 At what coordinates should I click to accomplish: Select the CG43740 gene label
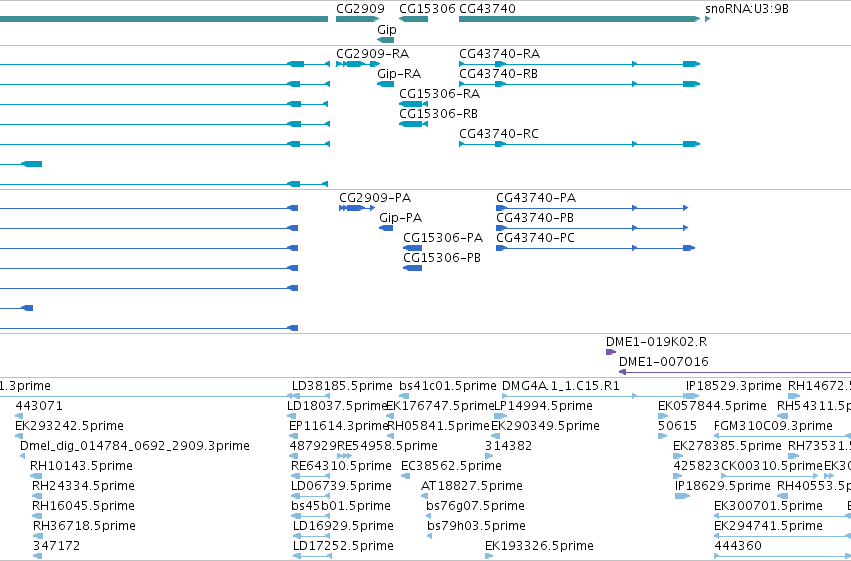click(487, 9)
